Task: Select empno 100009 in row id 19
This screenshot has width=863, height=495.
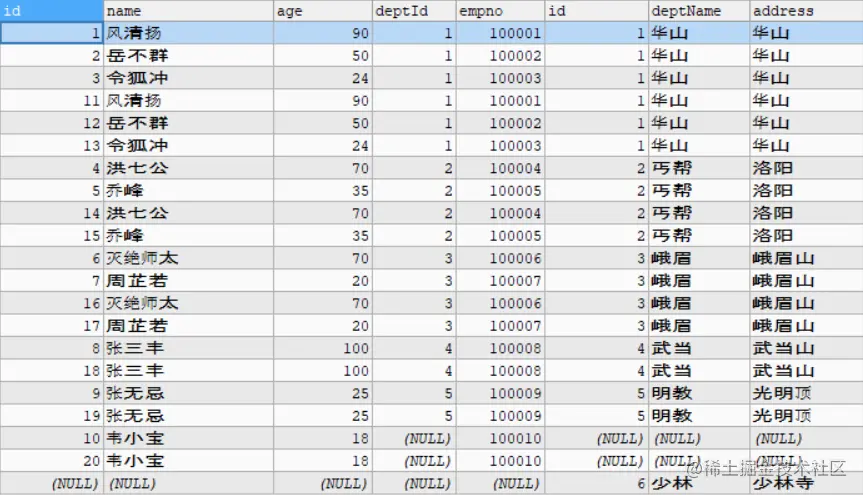Action: [500, 417]
